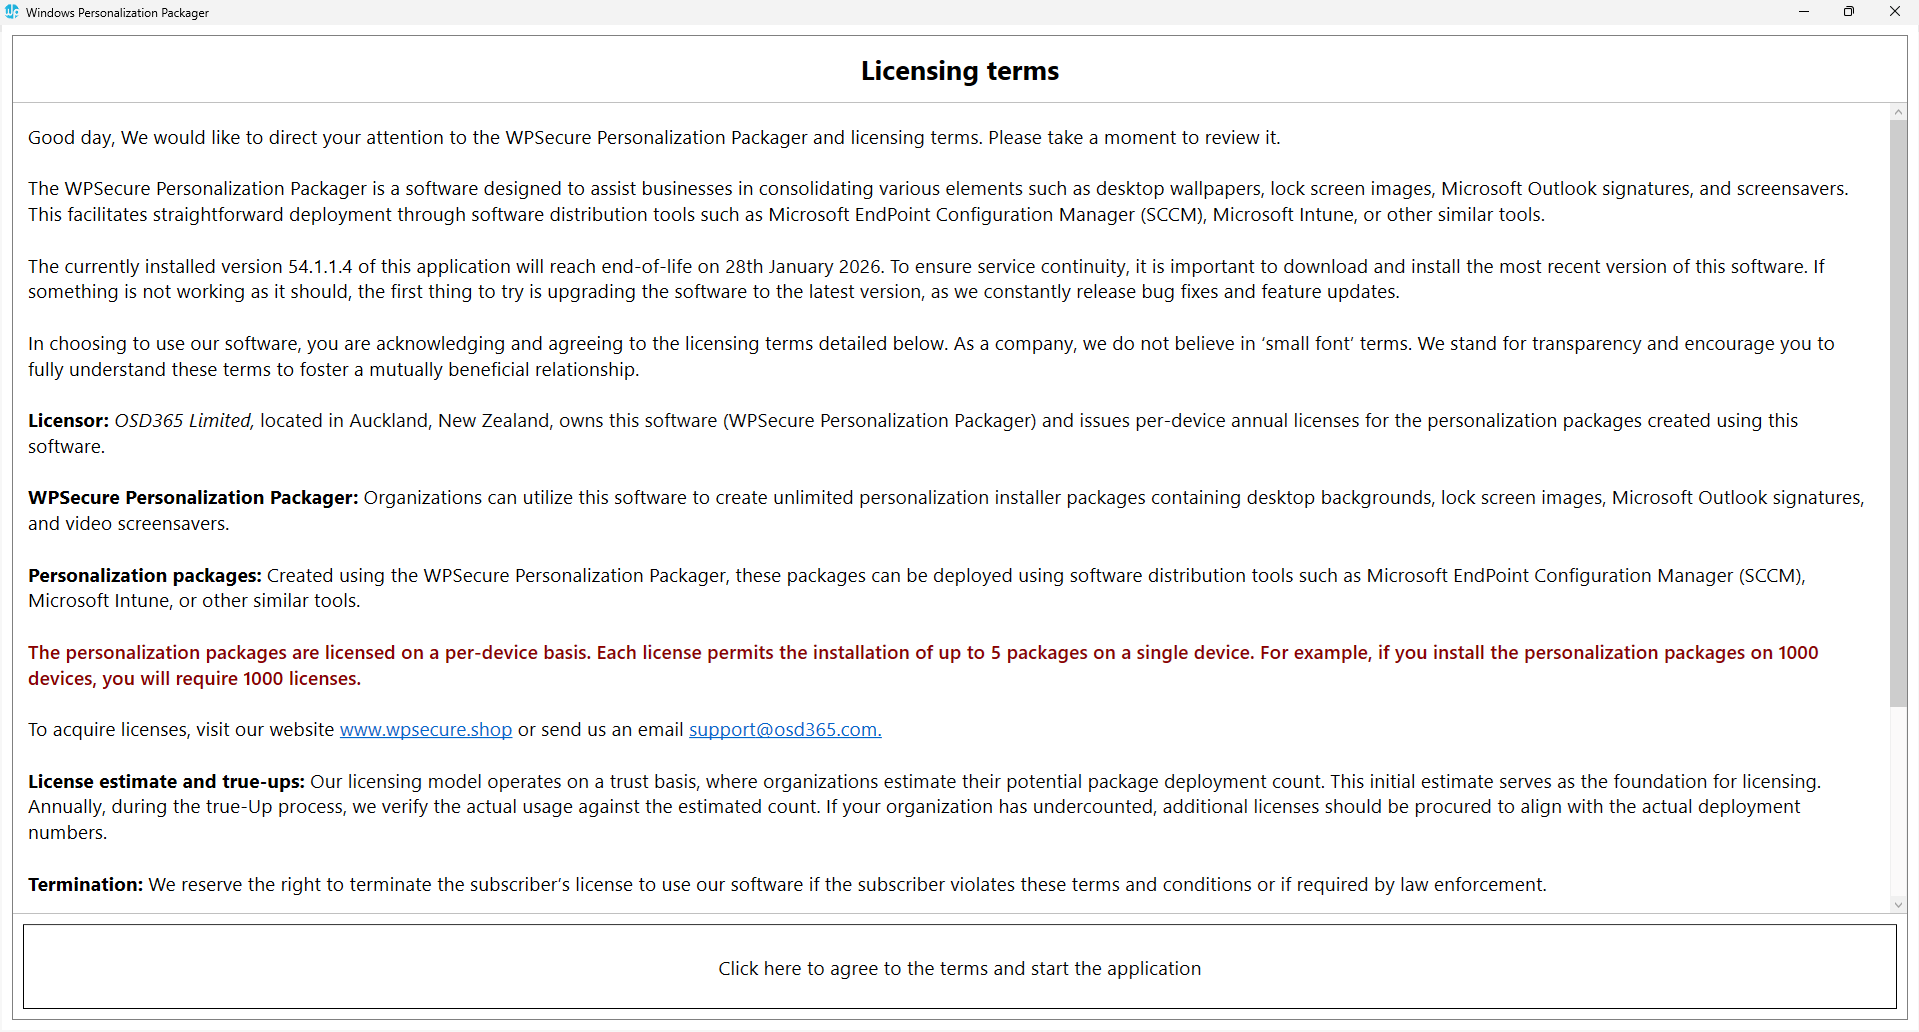Click the bold Licensor: label

click(68, 421)
